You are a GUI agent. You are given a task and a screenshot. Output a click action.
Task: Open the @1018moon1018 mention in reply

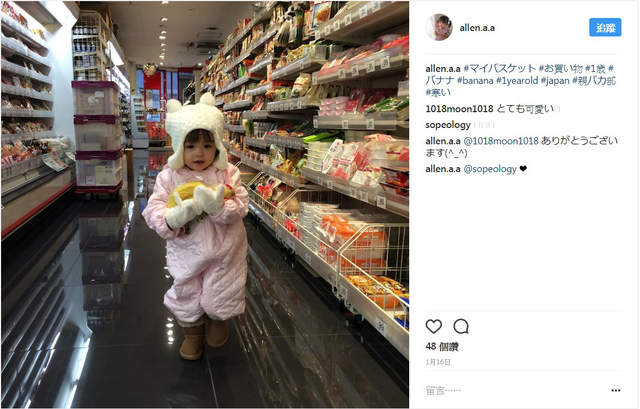tap(501, 141)
